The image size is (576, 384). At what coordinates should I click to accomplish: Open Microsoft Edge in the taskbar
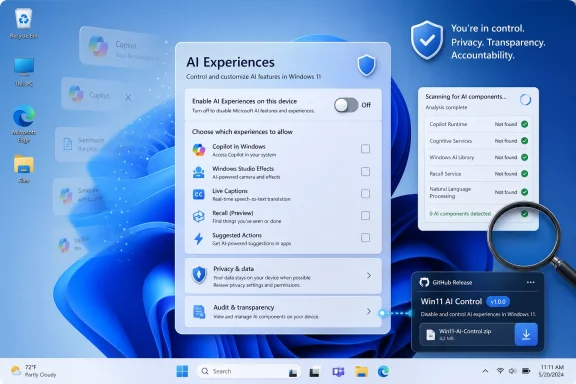(383, 372)
